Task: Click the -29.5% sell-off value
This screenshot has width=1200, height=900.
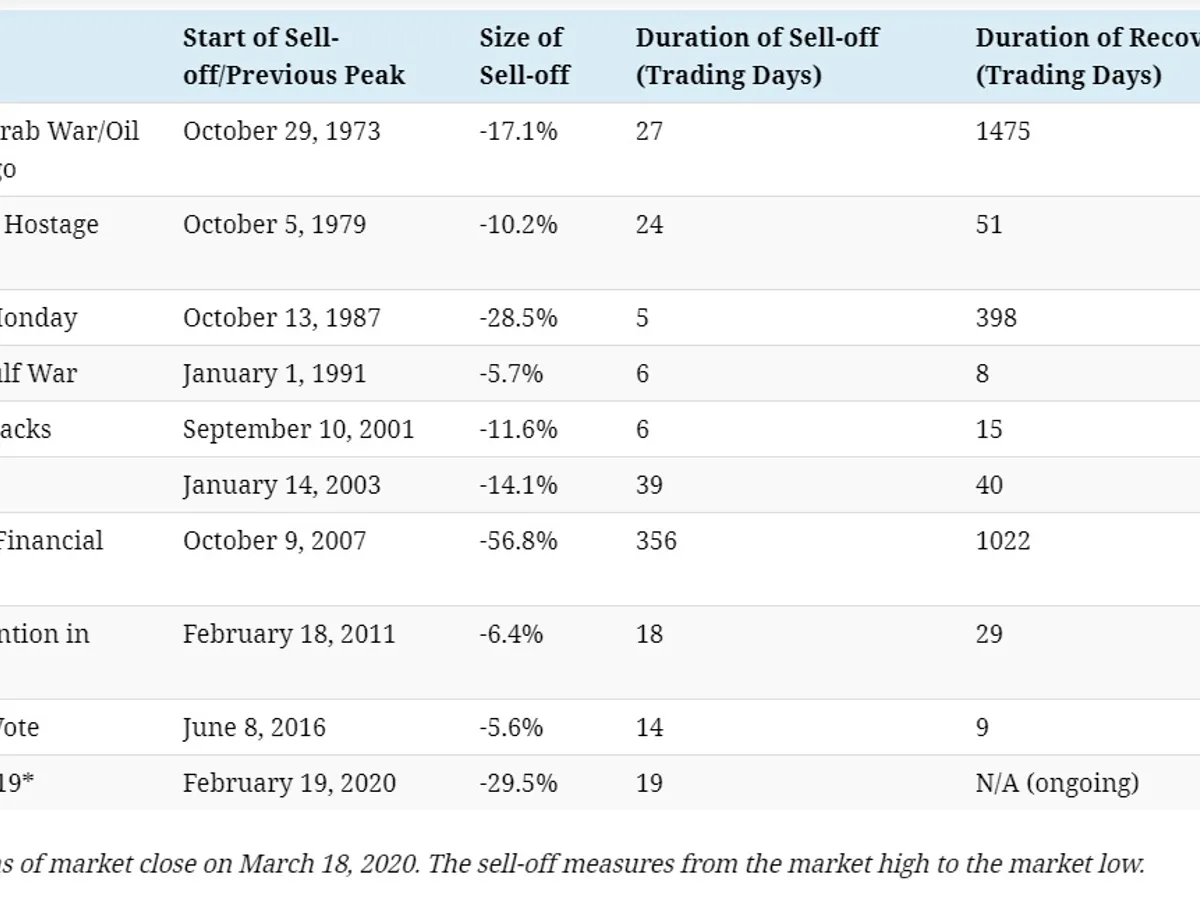Action: 518,783
